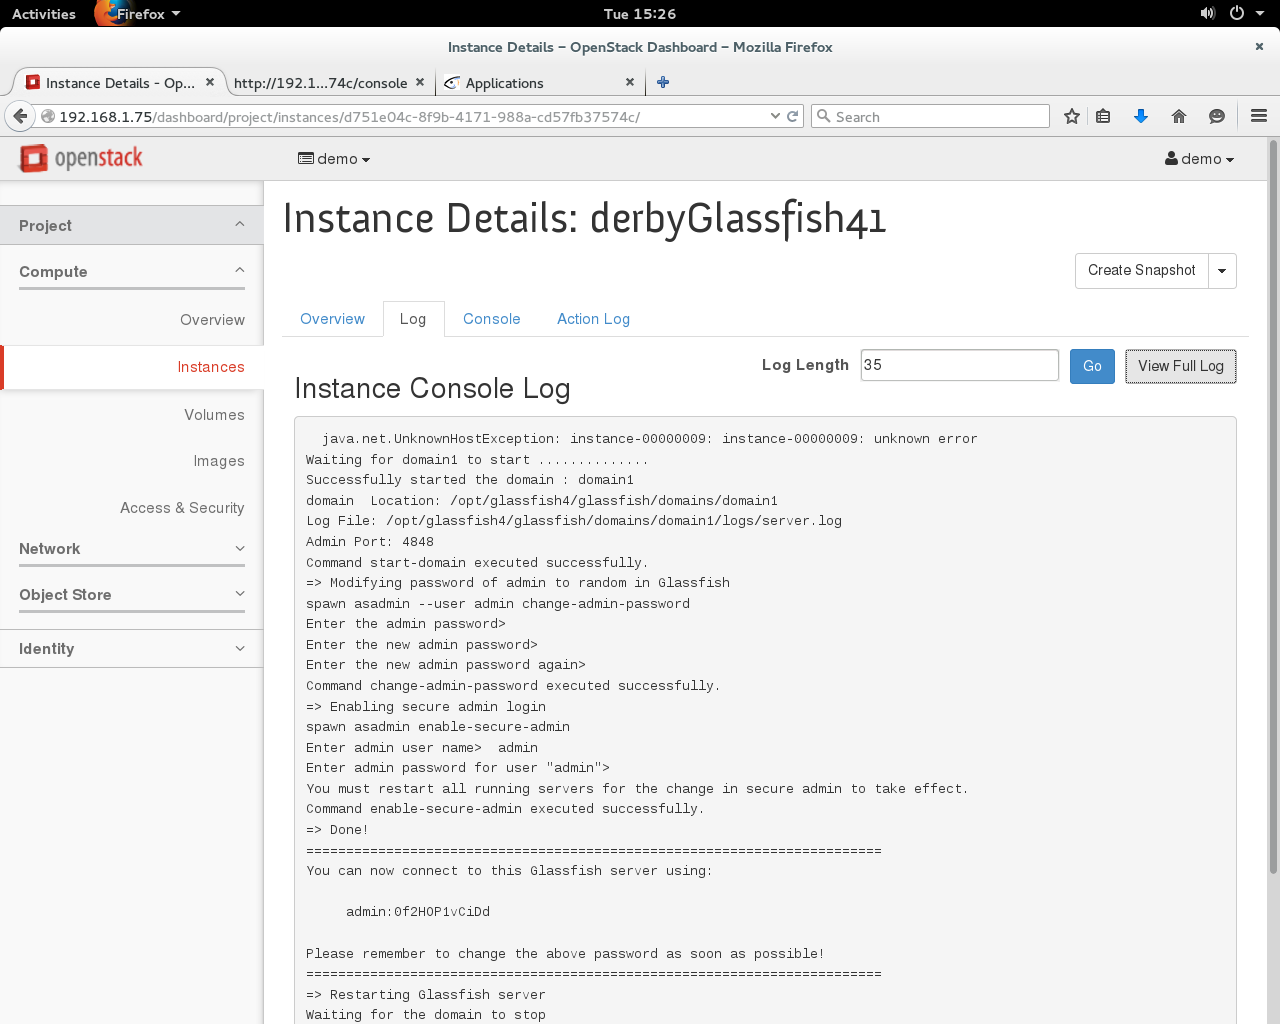Open the Firefox application menu in top bar

[x=139, y=14]
